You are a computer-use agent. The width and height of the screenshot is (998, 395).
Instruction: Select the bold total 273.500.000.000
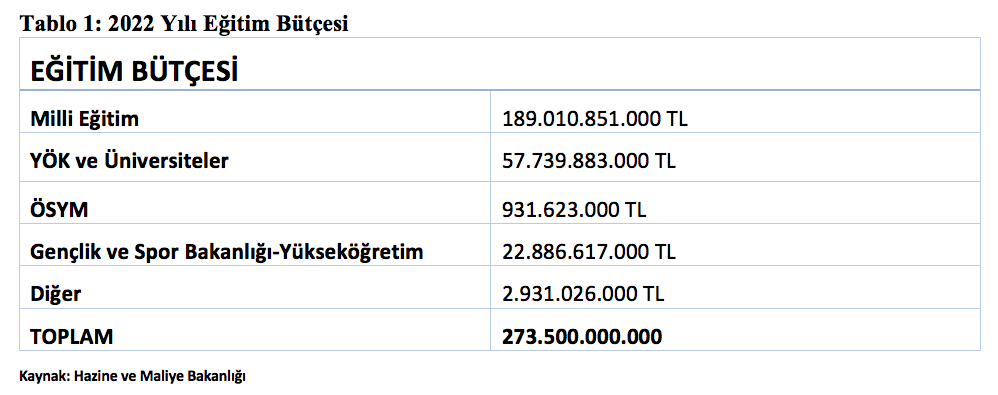(x=582, y=336)
